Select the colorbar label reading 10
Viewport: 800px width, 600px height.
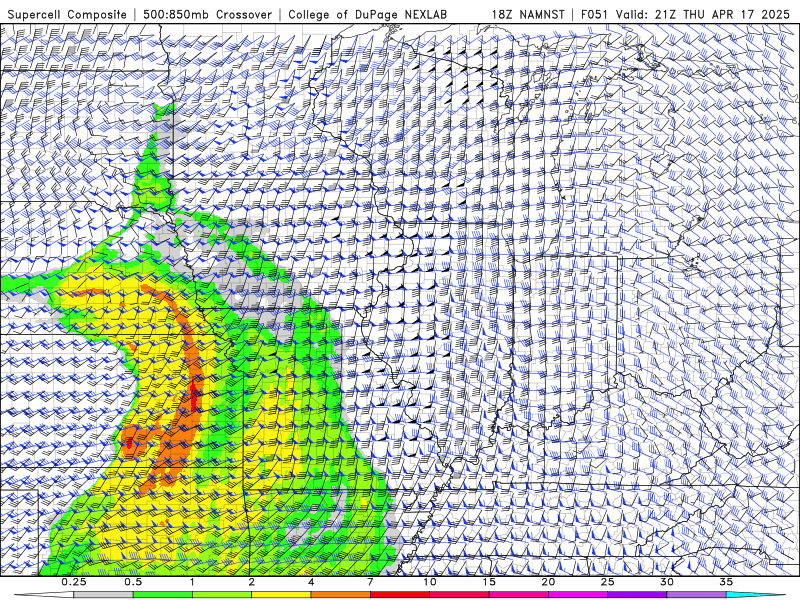(x=430, y=582)
